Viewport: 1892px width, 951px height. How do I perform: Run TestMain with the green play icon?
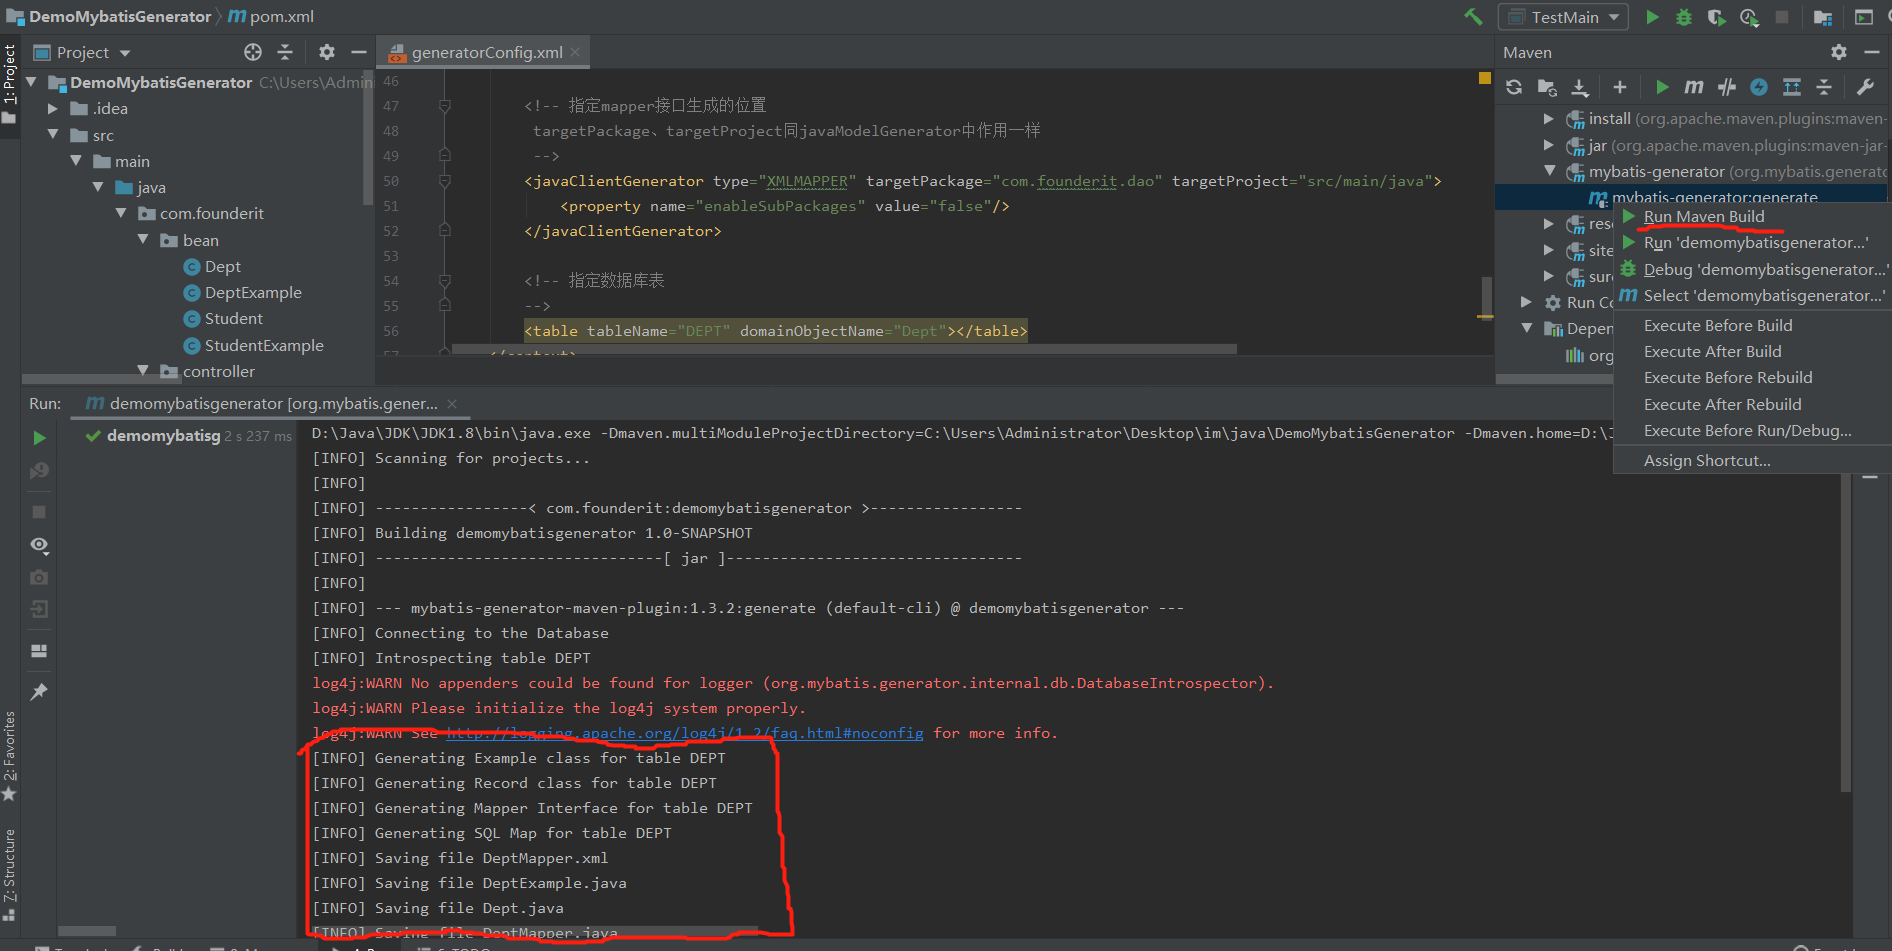pyautogui.click(x=1652, y=17)
